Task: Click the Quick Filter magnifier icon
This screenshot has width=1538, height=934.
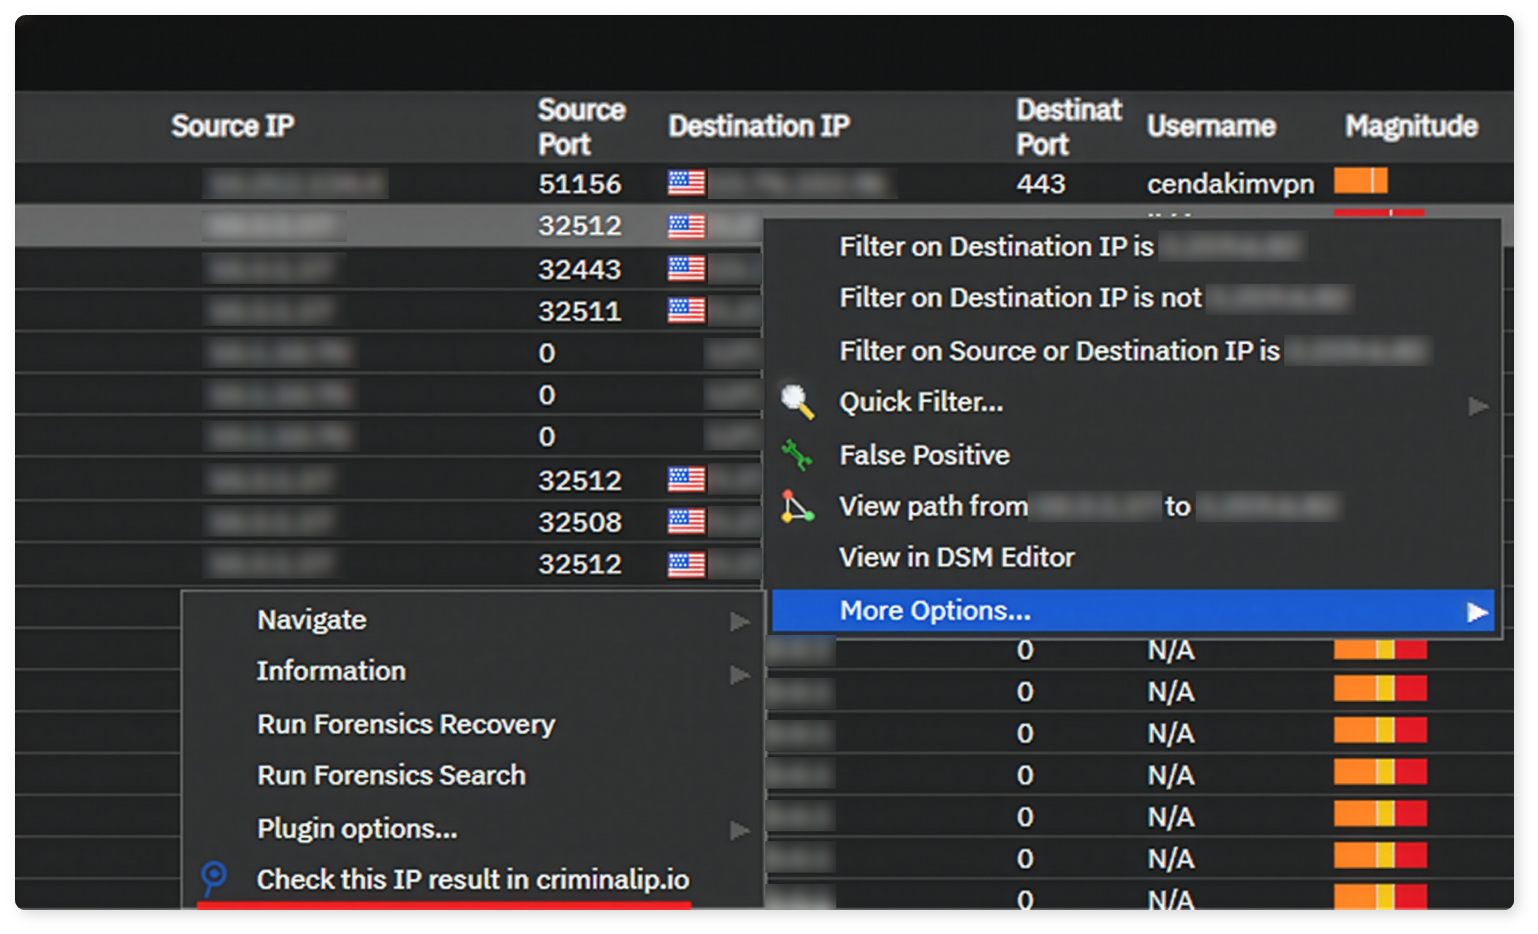Action: [797, 402]
